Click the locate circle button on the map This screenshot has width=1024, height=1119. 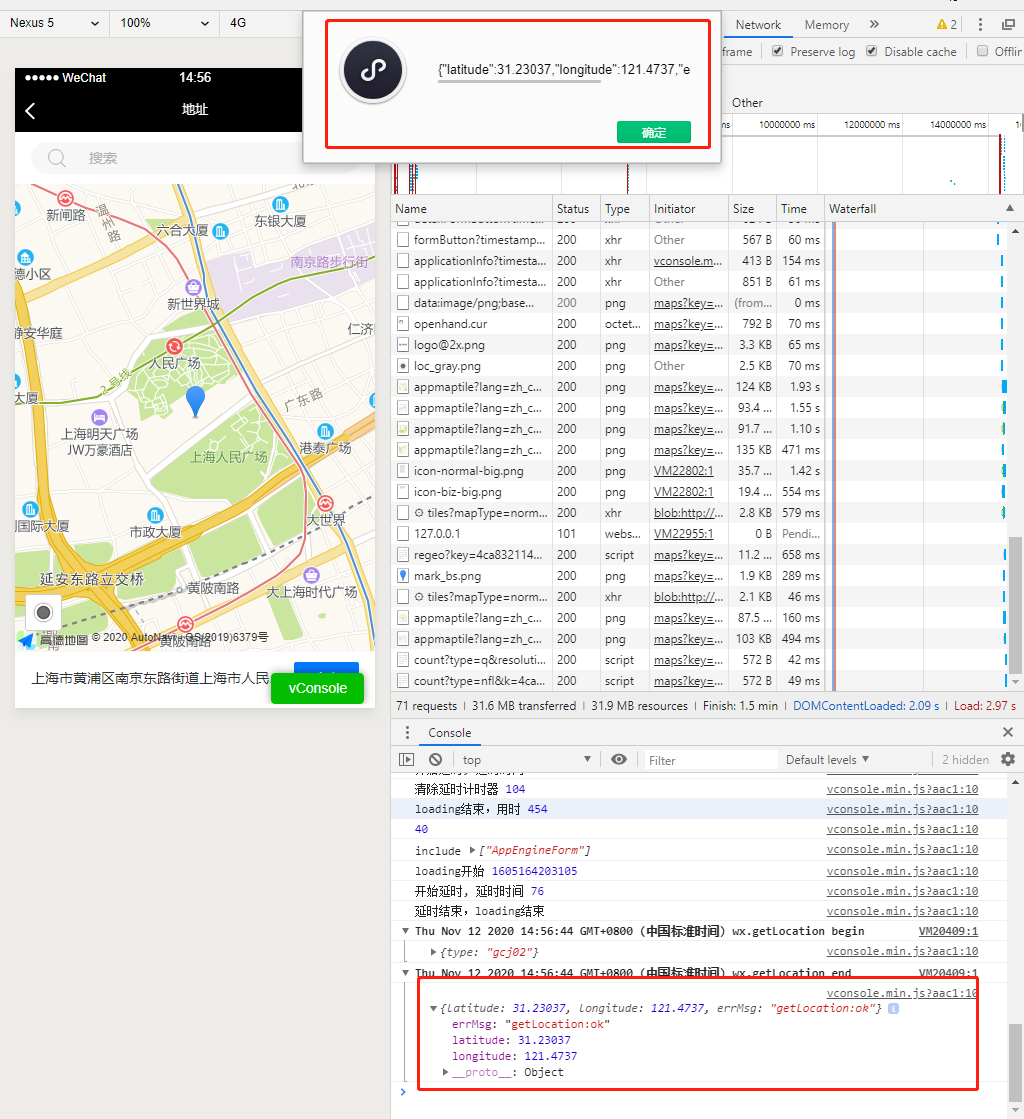[x=42, y=612]
